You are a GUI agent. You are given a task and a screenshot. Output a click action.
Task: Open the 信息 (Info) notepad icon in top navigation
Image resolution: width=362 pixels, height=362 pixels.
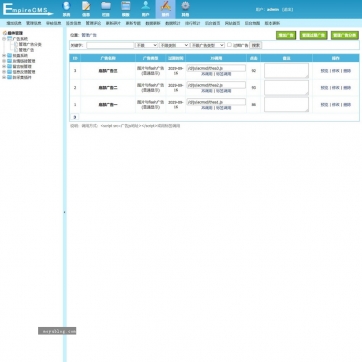point(86,9)
